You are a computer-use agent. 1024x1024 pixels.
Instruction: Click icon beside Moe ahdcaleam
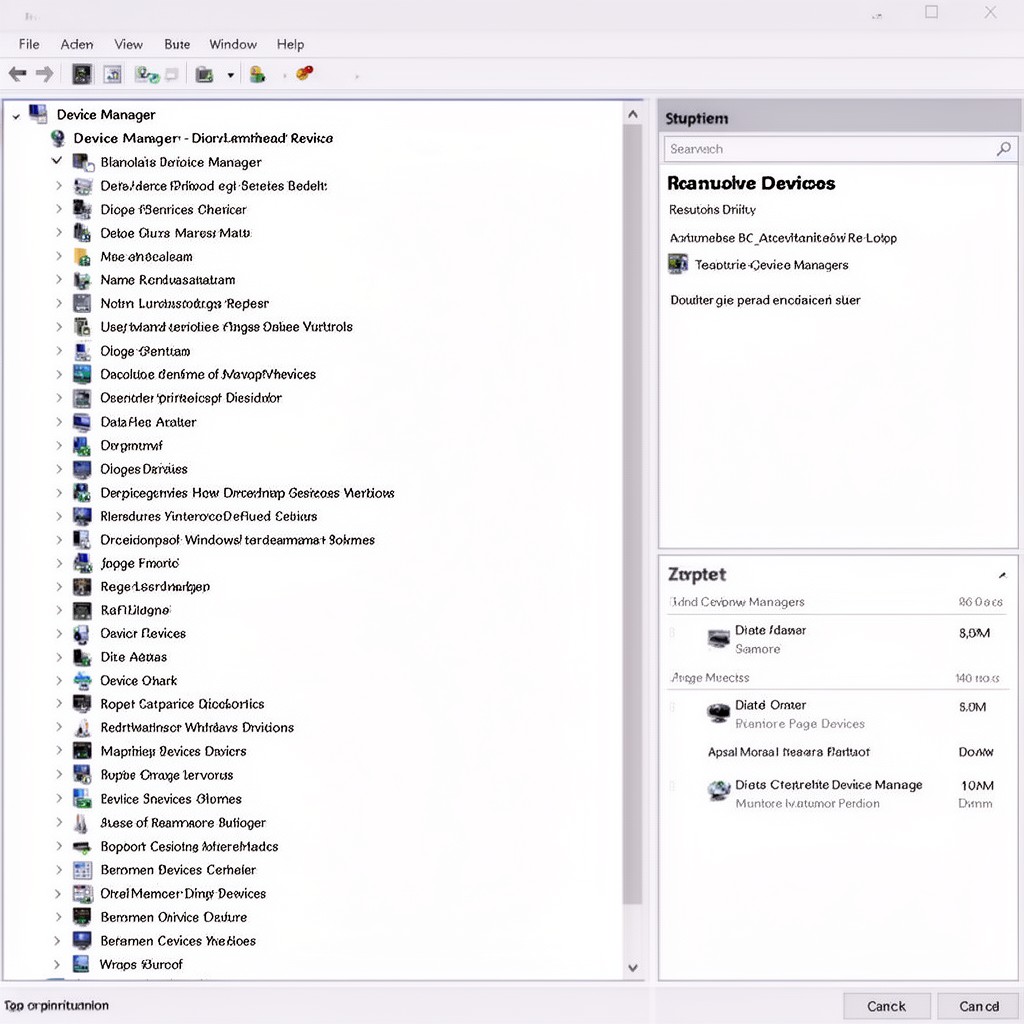click(82, 257)
